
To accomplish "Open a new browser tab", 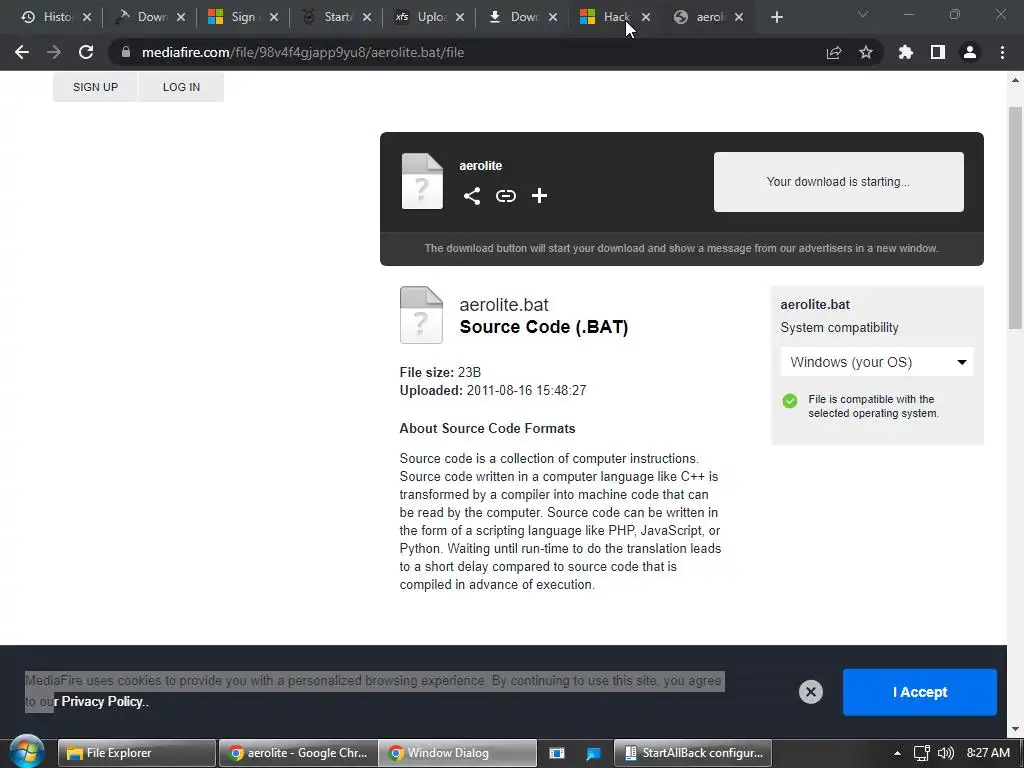I will [776, 17].
